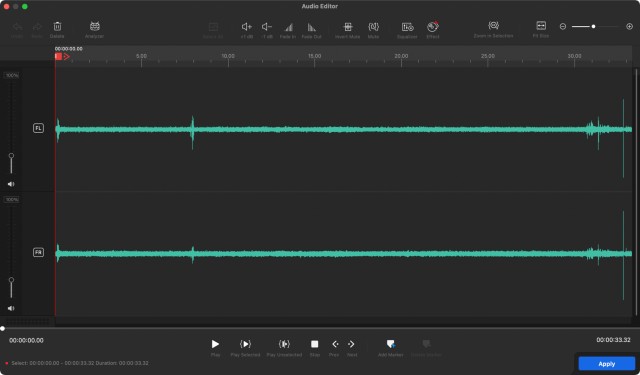The height and width of the screenshot is (375, 640).
Task: Click the Mute toolbar icon
Action: click(x=373, y=27)
